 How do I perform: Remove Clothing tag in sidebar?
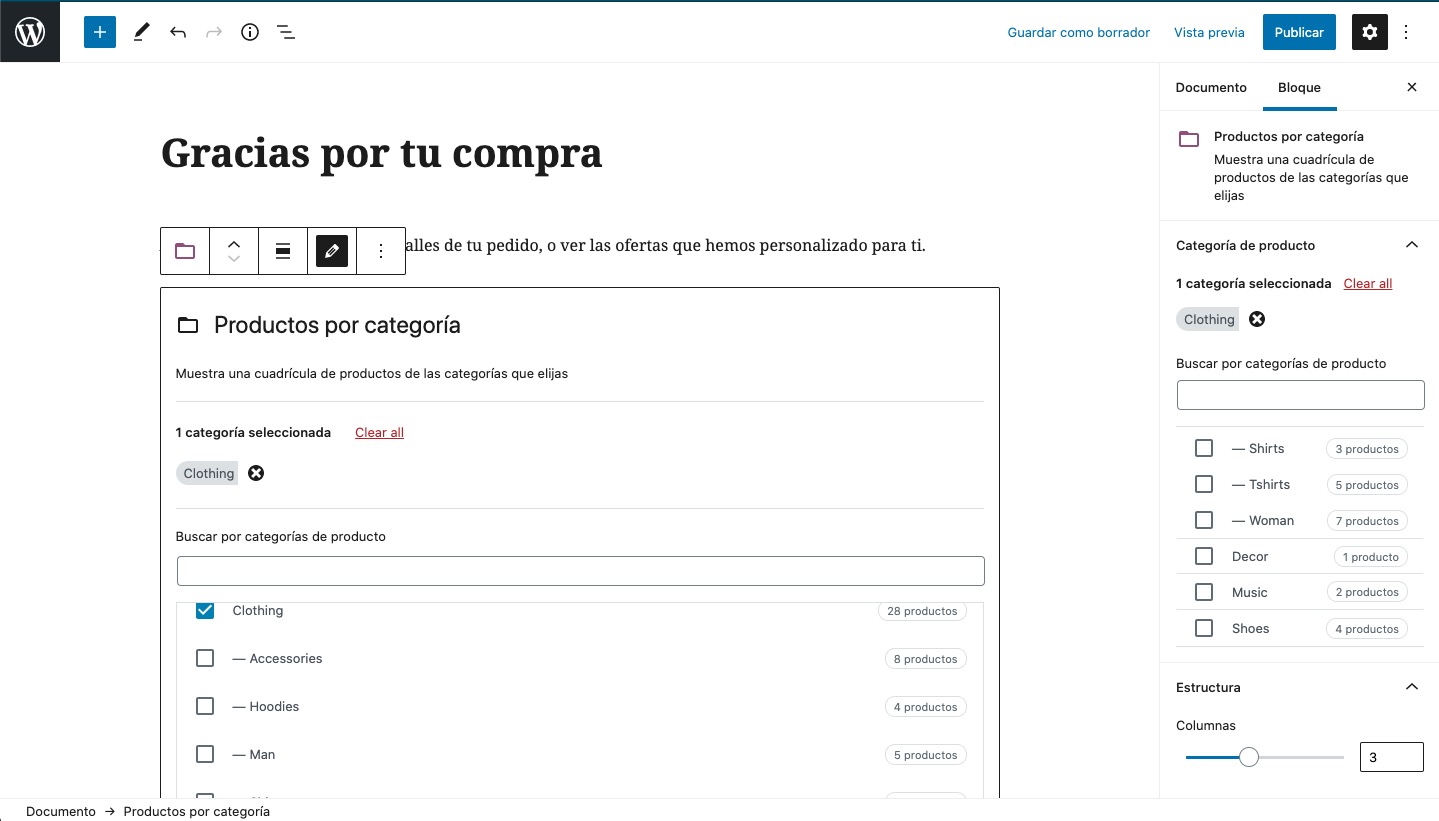tap(1257, 319)
